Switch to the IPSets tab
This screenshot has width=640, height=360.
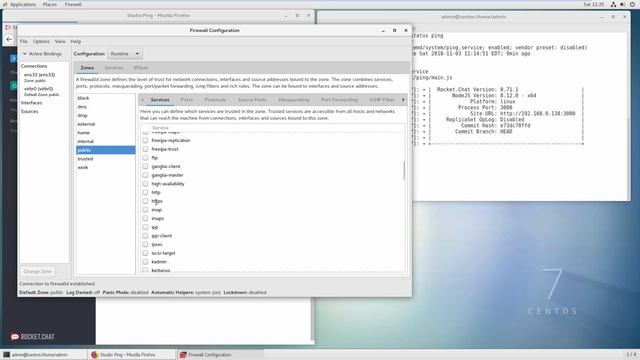coord(141,67)
